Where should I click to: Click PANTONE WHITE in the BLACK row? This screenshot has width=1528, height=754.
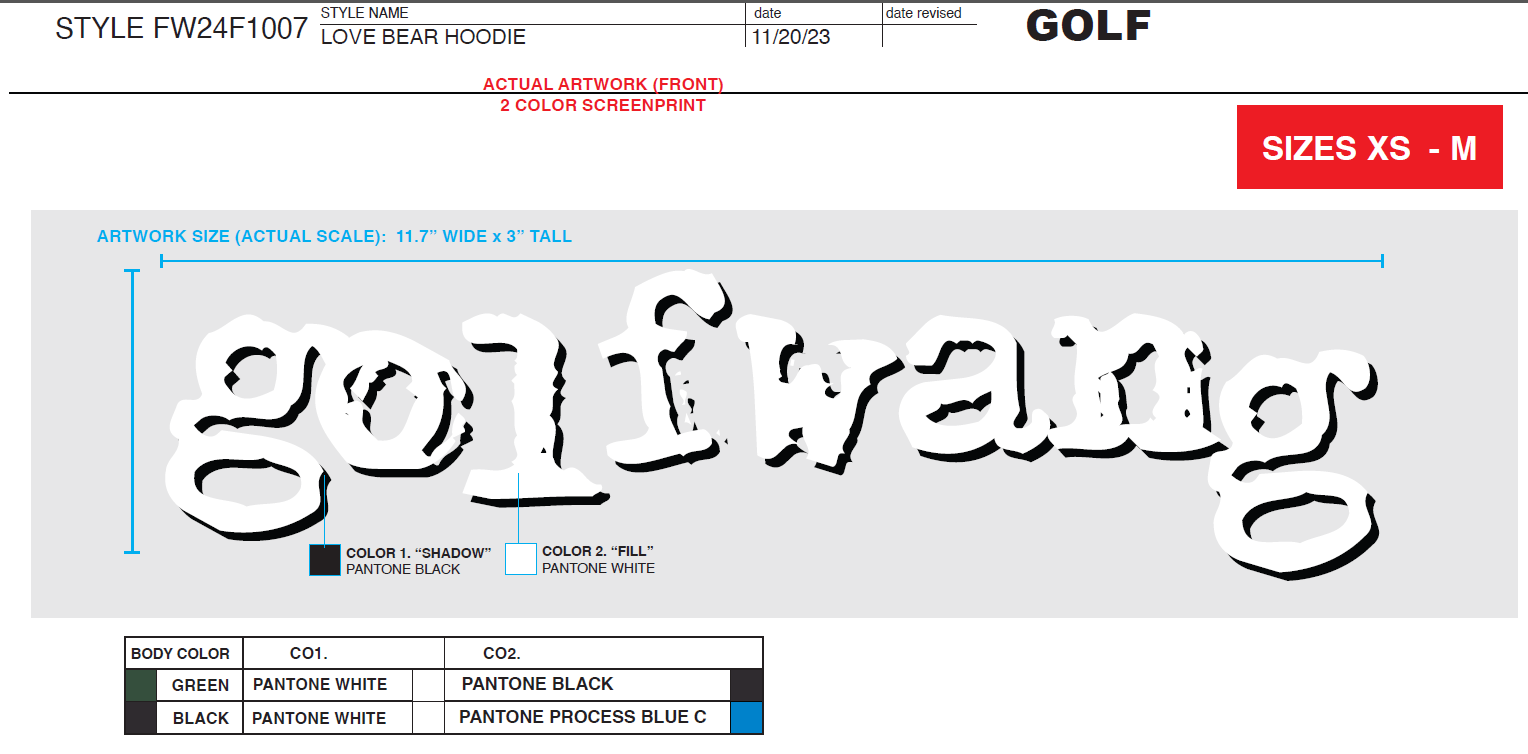[319, 718]
